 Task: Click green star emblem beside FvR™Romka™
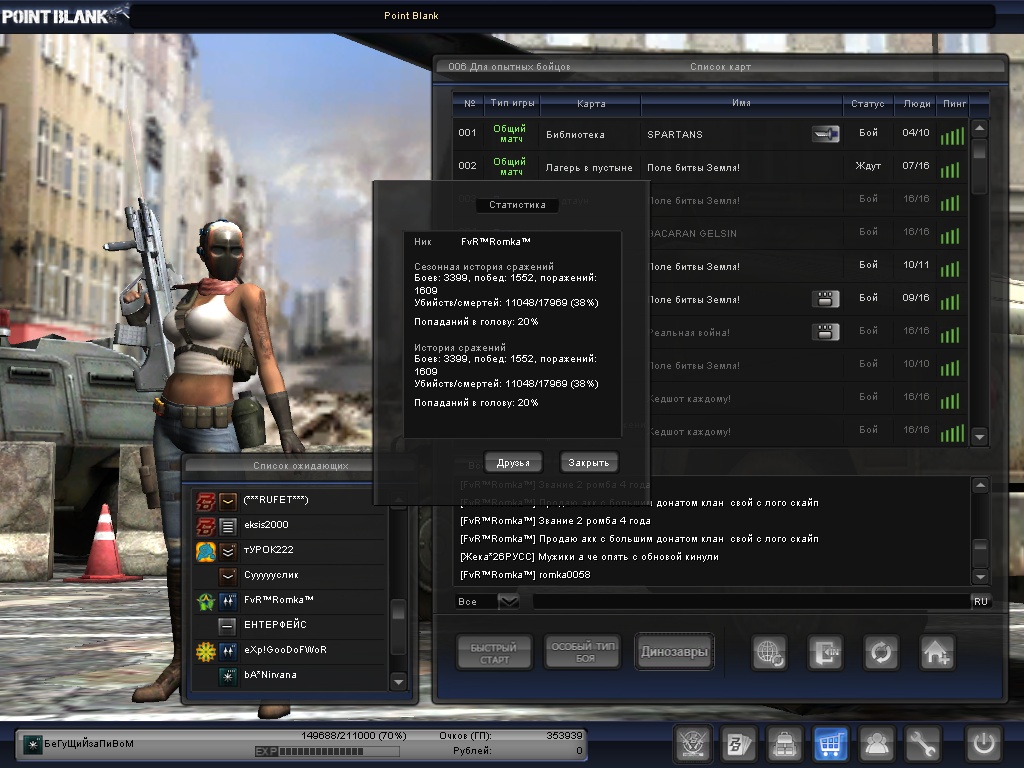[206, 601]
